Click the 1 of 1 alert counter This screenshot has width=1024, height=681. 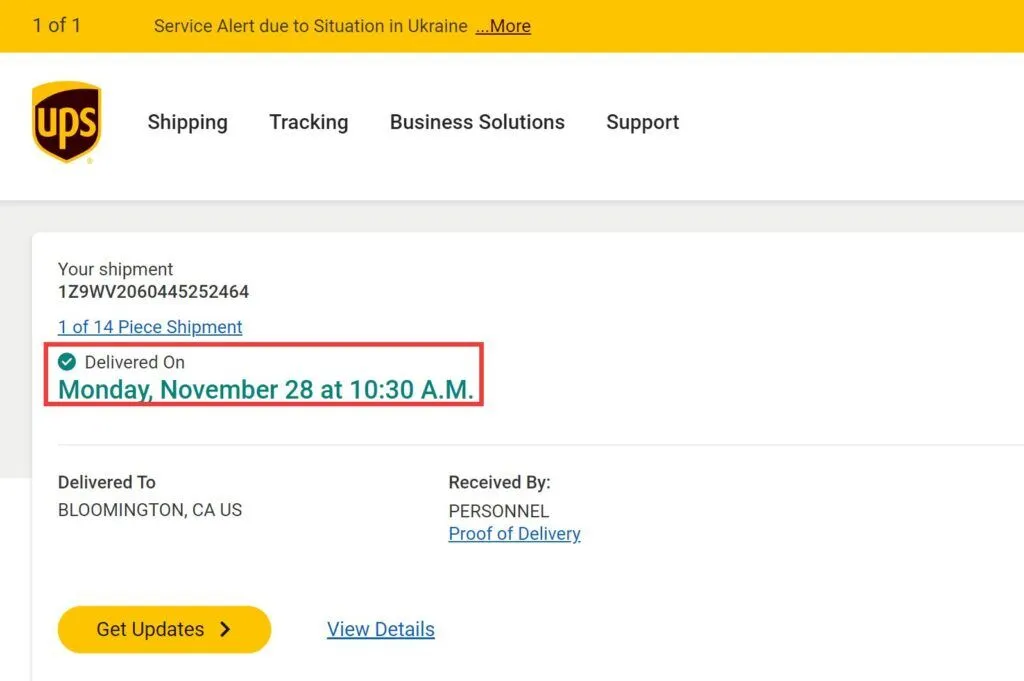[56, 26]
